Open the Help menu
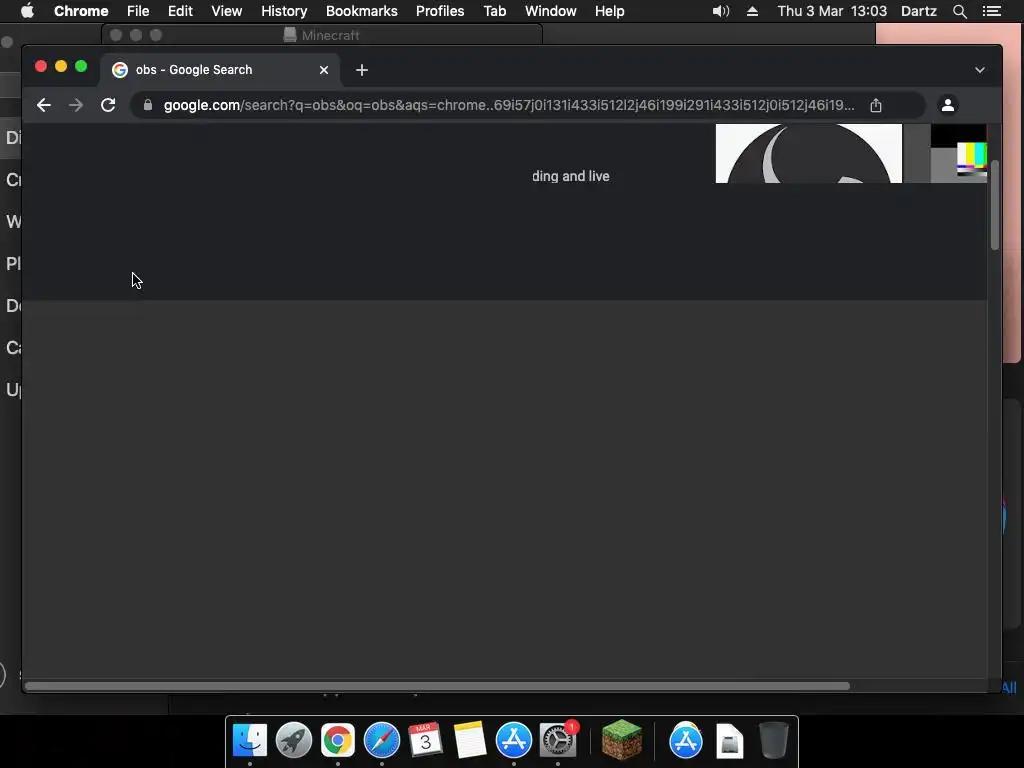 coord(609,11)
